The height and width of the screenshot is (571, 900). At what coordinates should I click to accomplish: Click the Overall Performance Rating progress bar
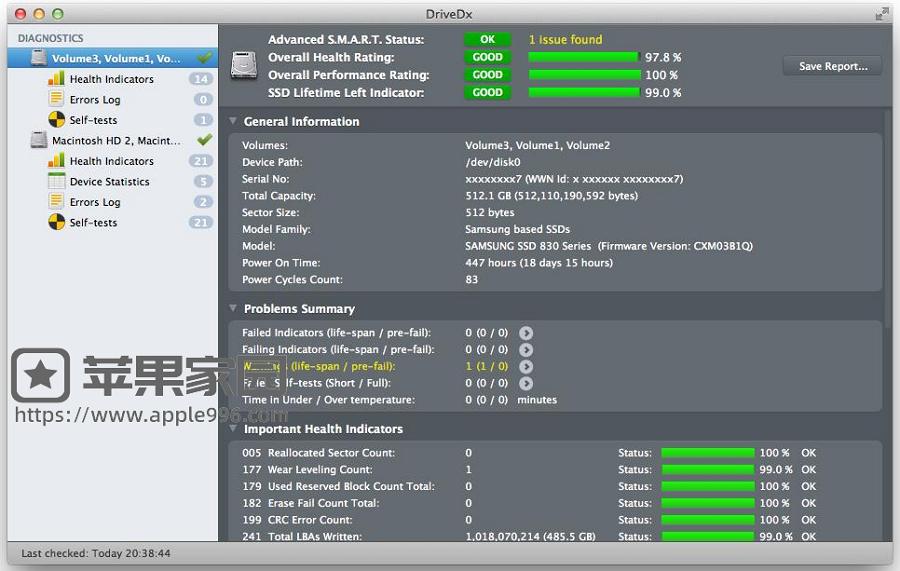pyautogui.click(x=584, y=75)
